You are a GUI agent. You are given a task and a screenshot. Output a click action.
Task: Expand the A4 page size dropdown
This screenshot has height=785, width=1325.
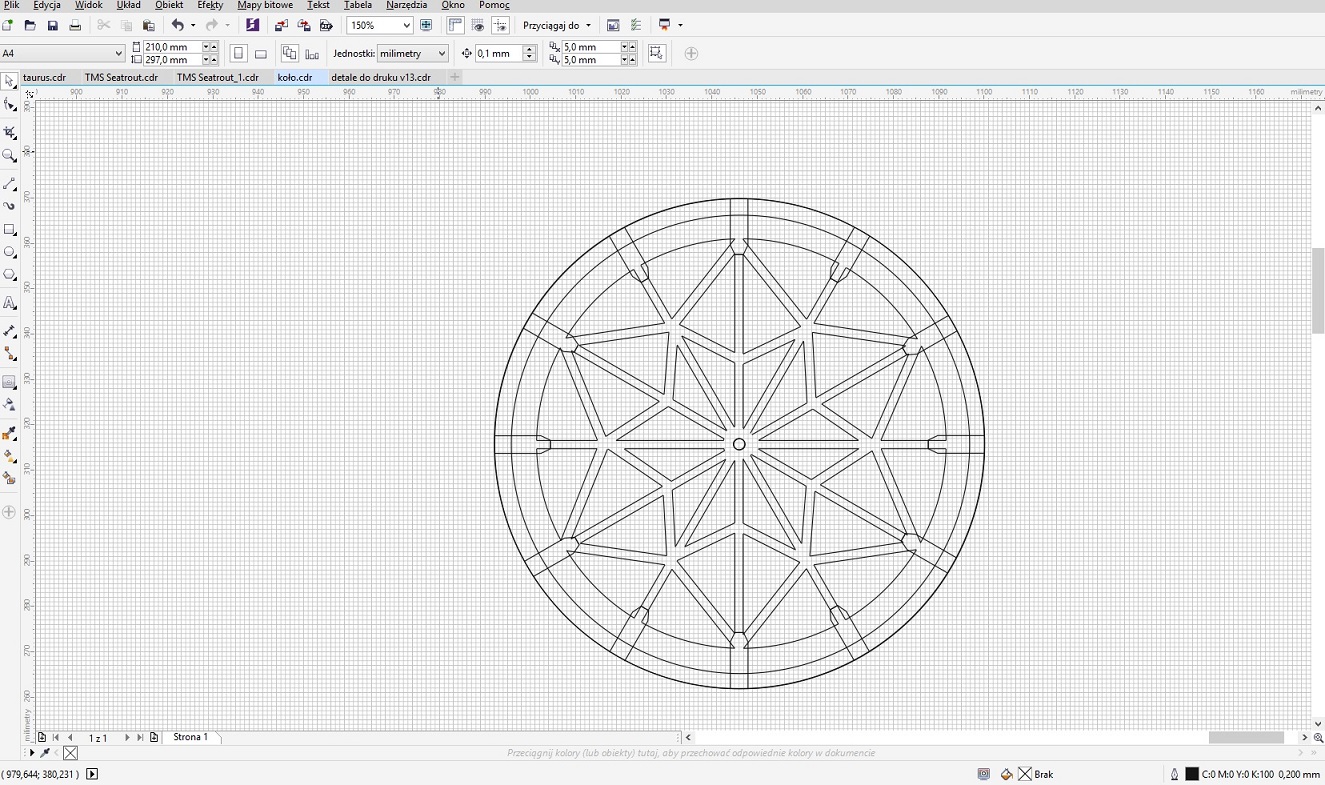(118, 54)
